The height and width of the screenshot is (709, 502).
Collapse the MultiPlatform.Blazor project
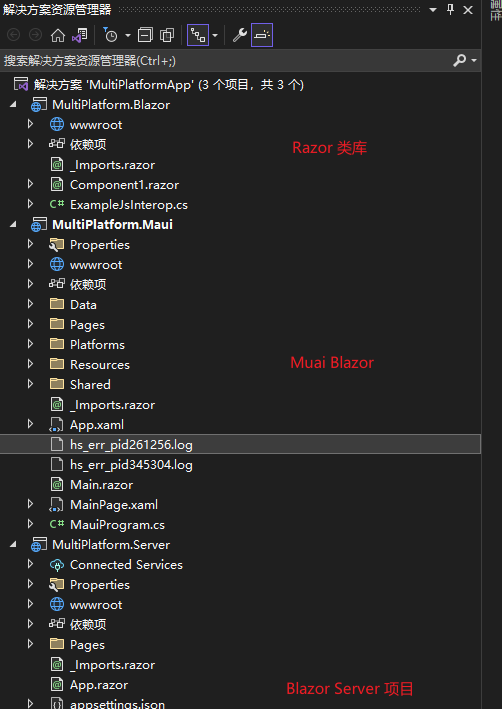point(13,104)
